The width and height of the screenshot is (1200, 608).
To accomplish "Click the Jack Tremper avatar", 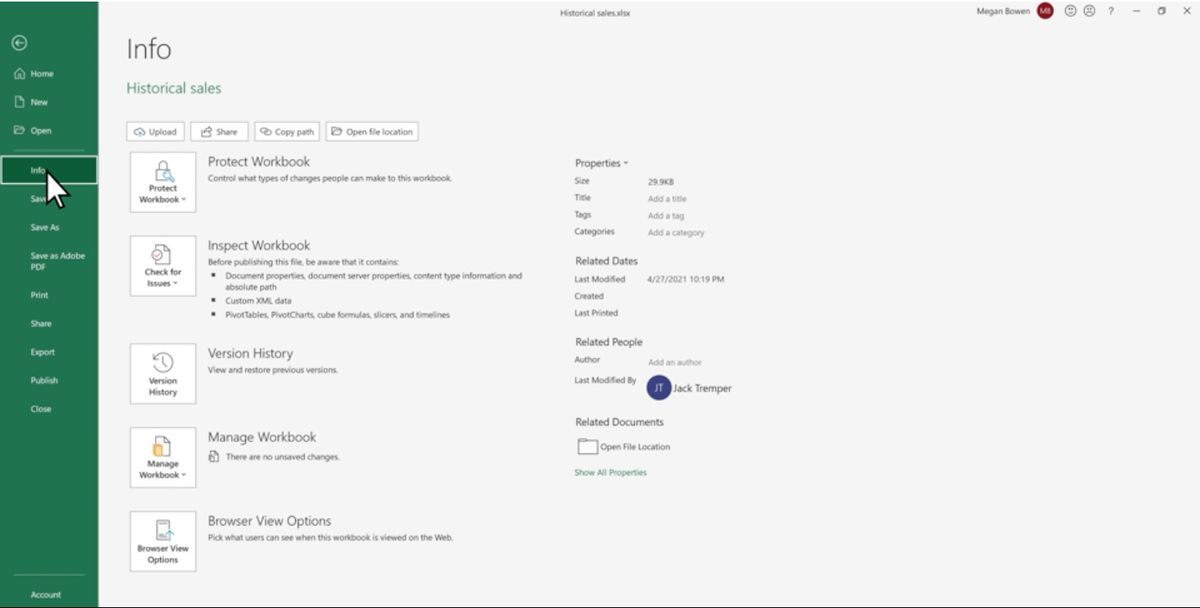I will (658, 388).
